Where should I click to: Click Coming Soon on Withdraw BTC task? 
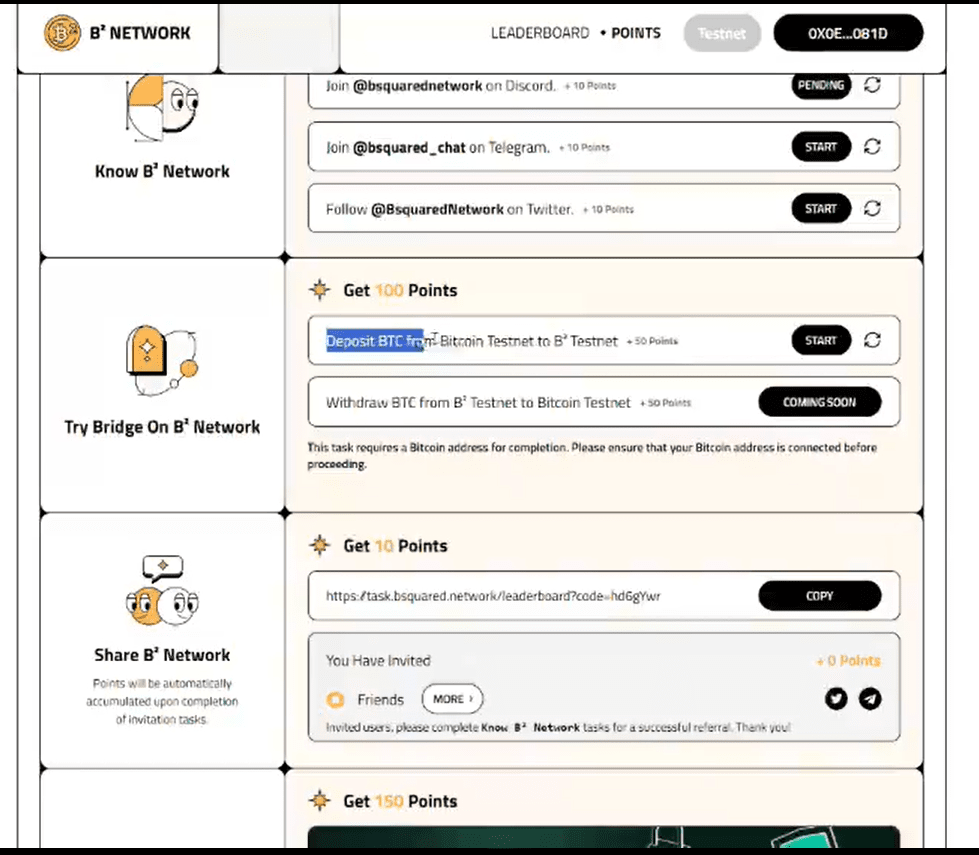click(x=820, y=402)
